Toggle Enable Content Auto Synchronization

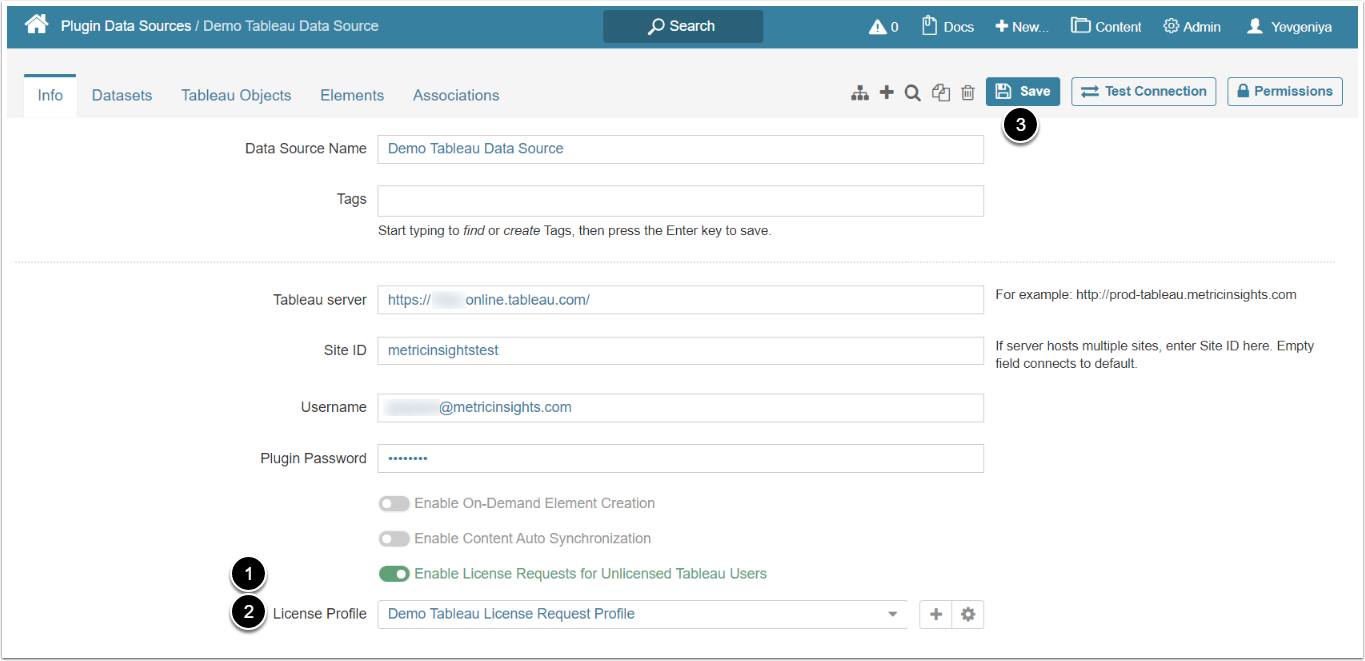tap(394, 538)
